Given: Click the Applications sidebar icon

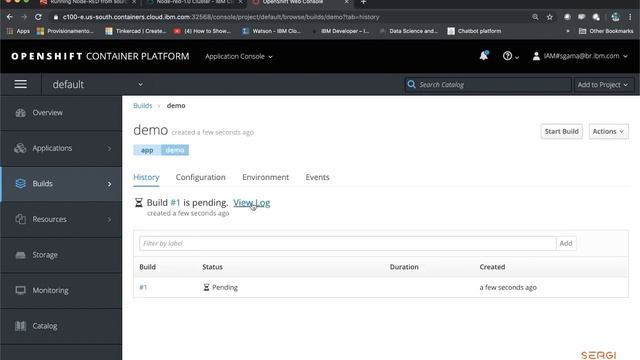Looking at the screenshot, I should pos(20,148).
